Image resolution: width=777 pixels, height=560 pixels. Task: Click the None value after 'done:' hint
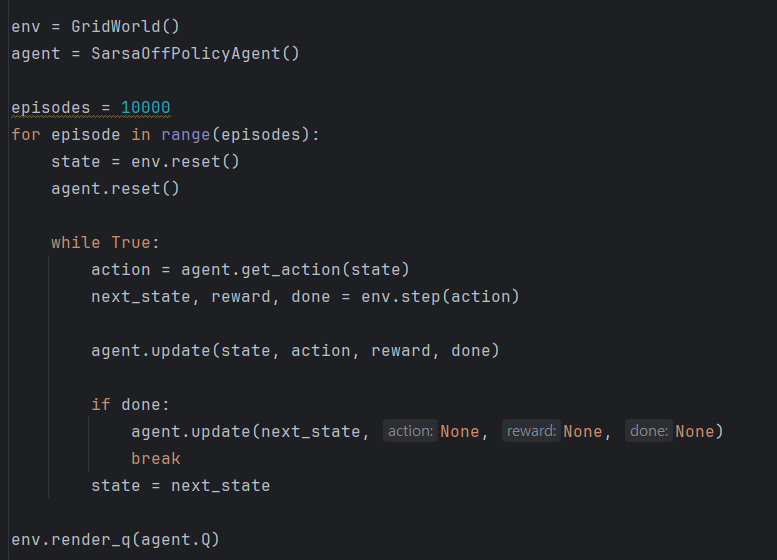pyautogui.click(x=695, y=431)
